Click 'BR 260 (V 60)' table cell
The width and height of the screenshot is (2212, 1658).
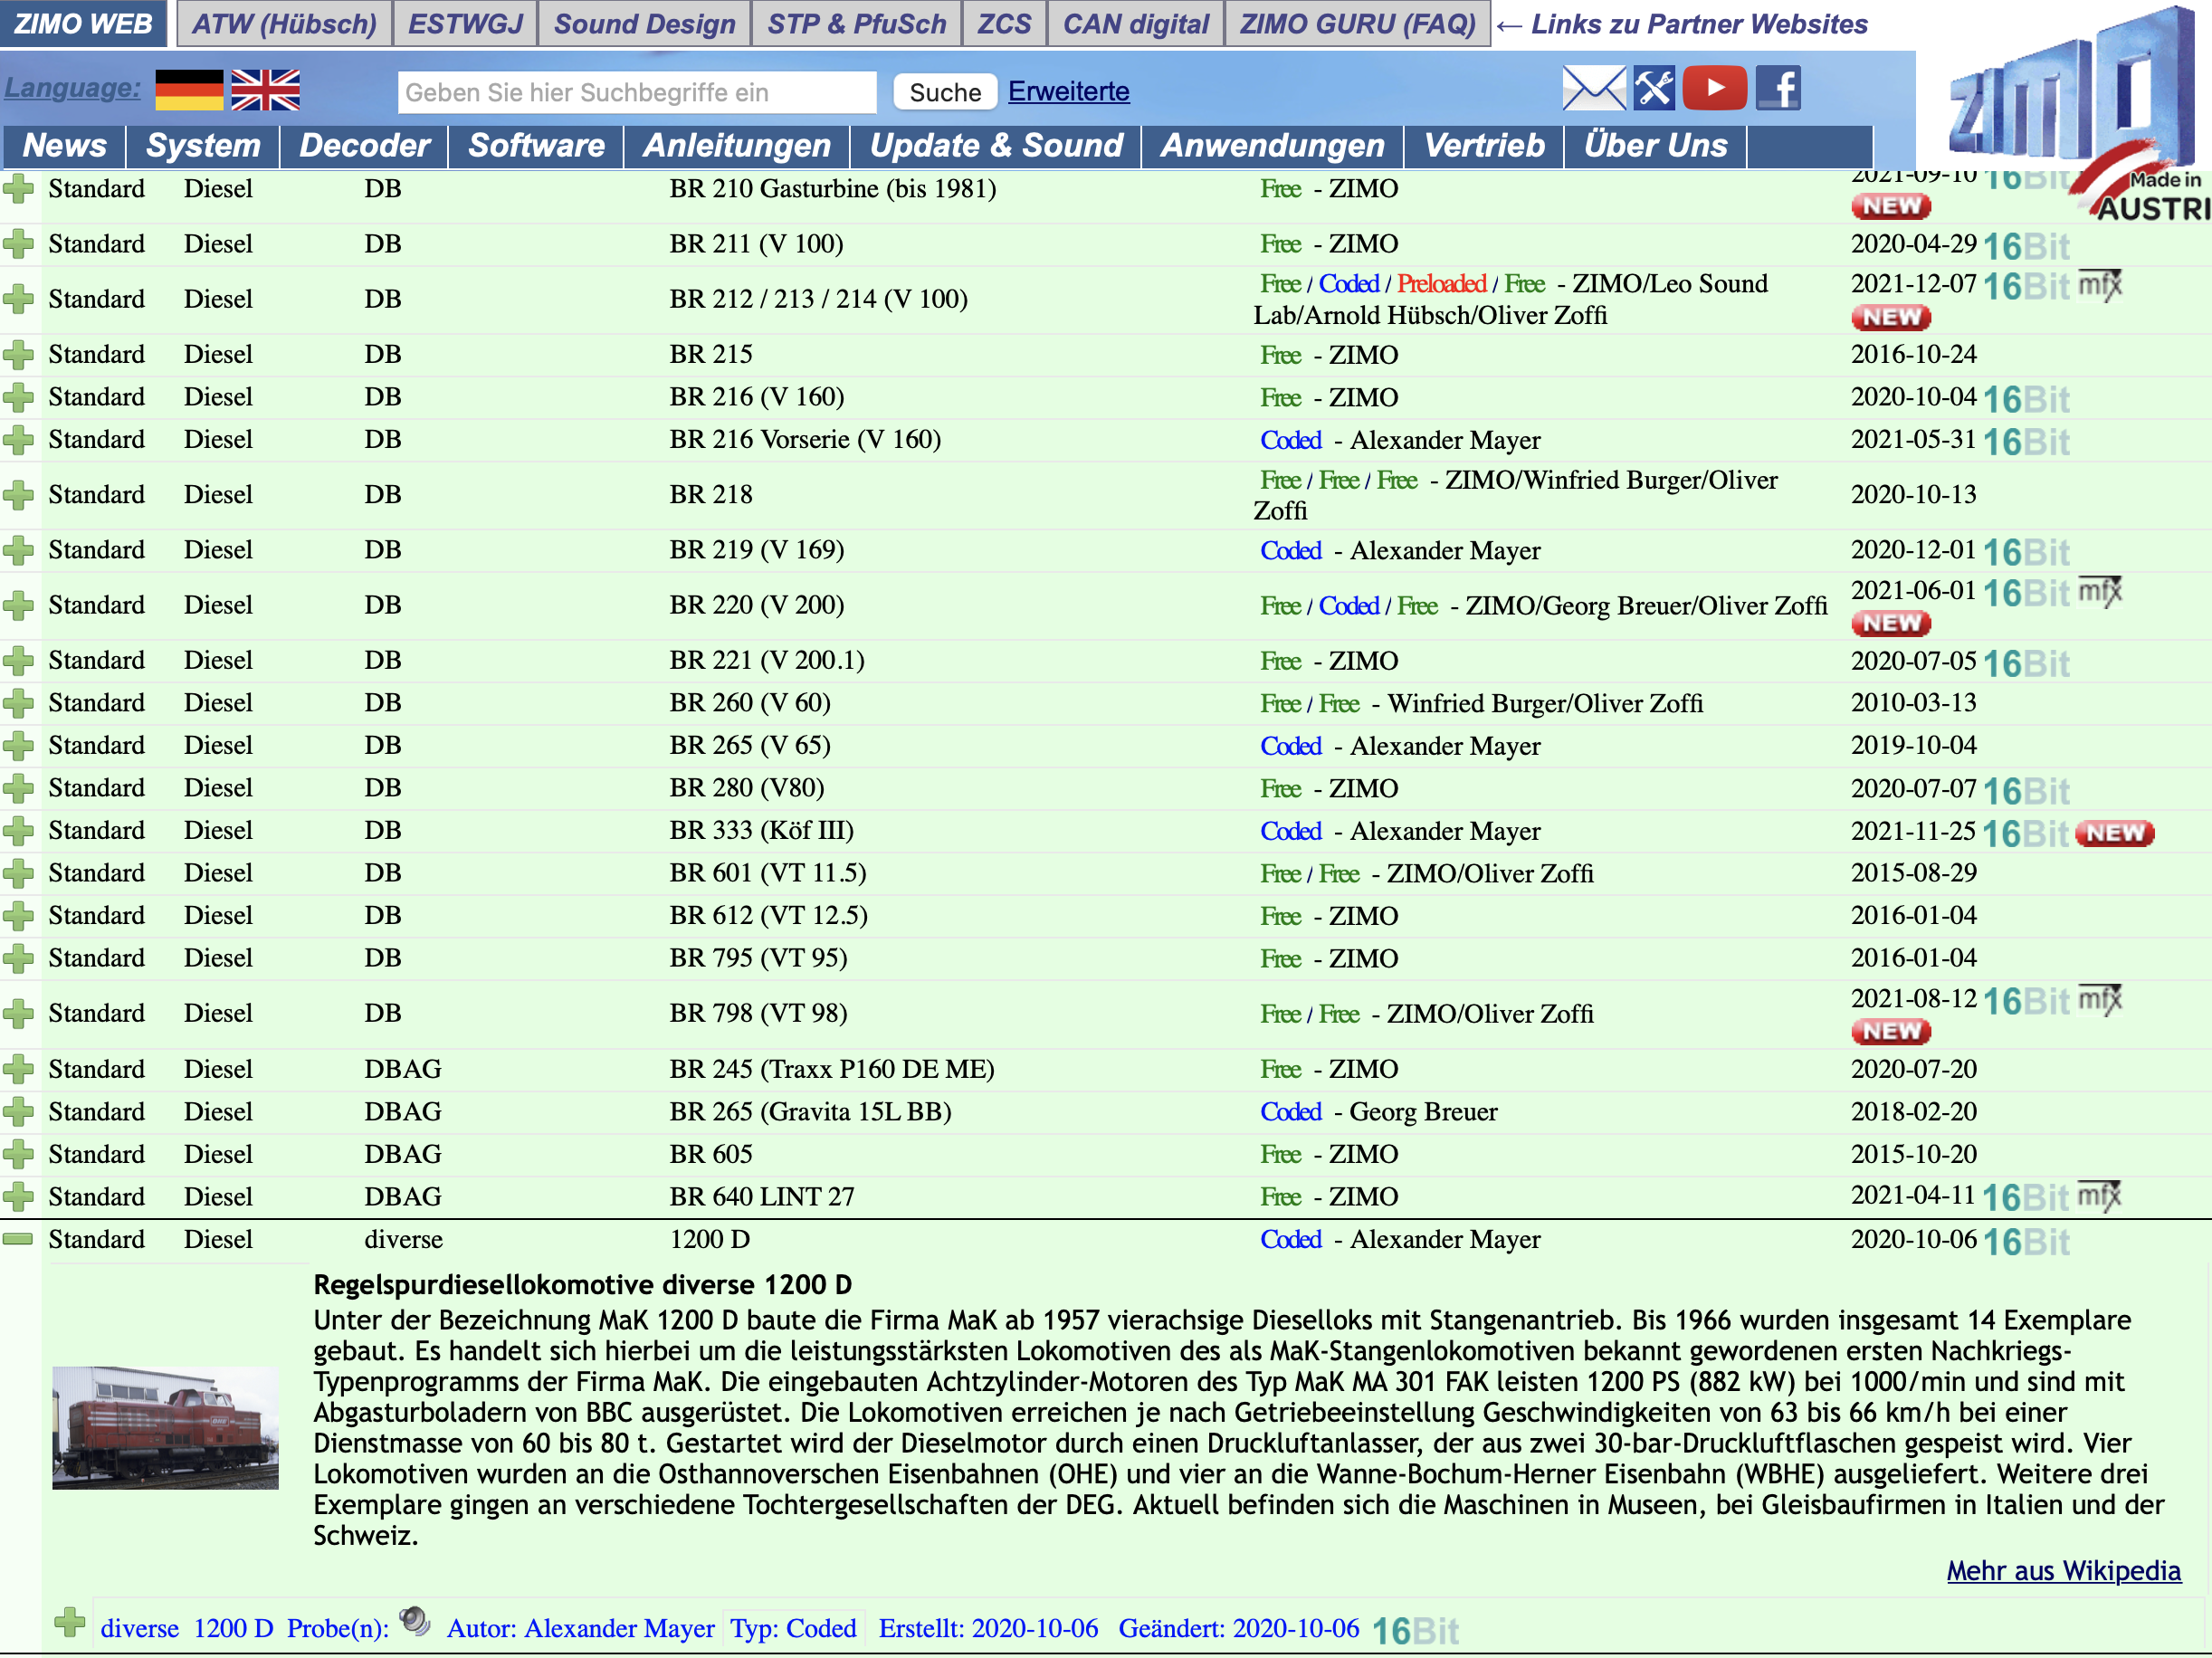tap(750, 703)
